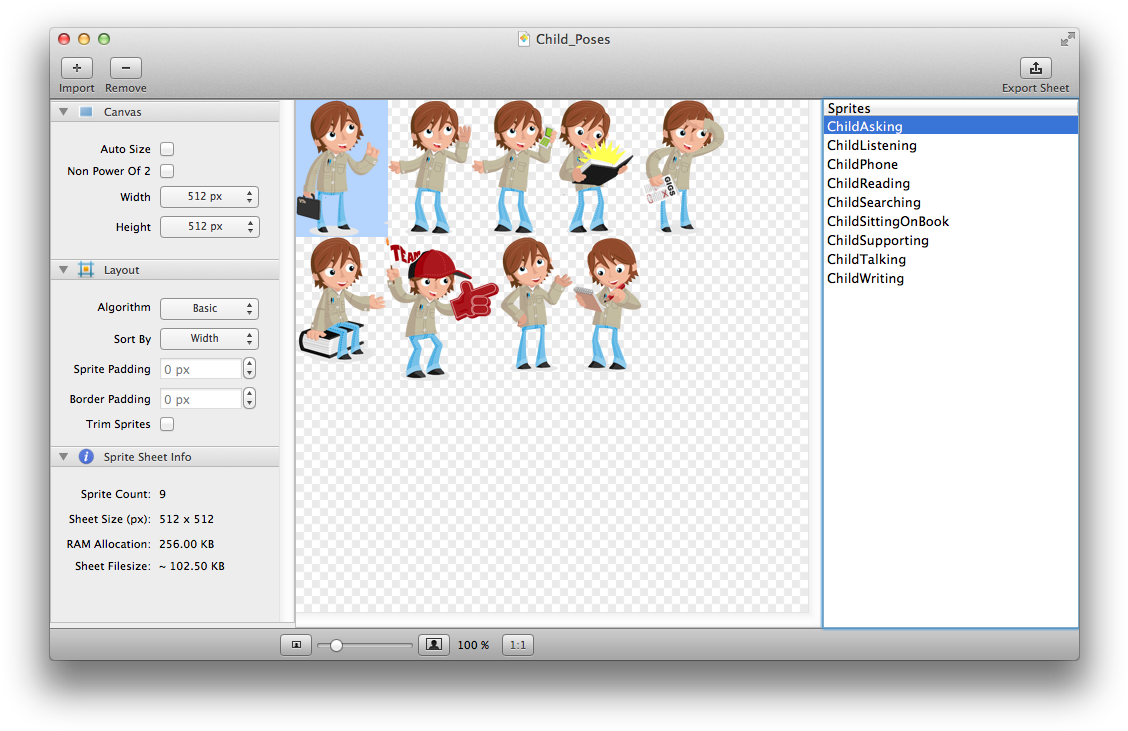This screenshot has width=1128, height=731.
Task: Select ChildReading in the Sprites list
Action: tap(868, 183)
